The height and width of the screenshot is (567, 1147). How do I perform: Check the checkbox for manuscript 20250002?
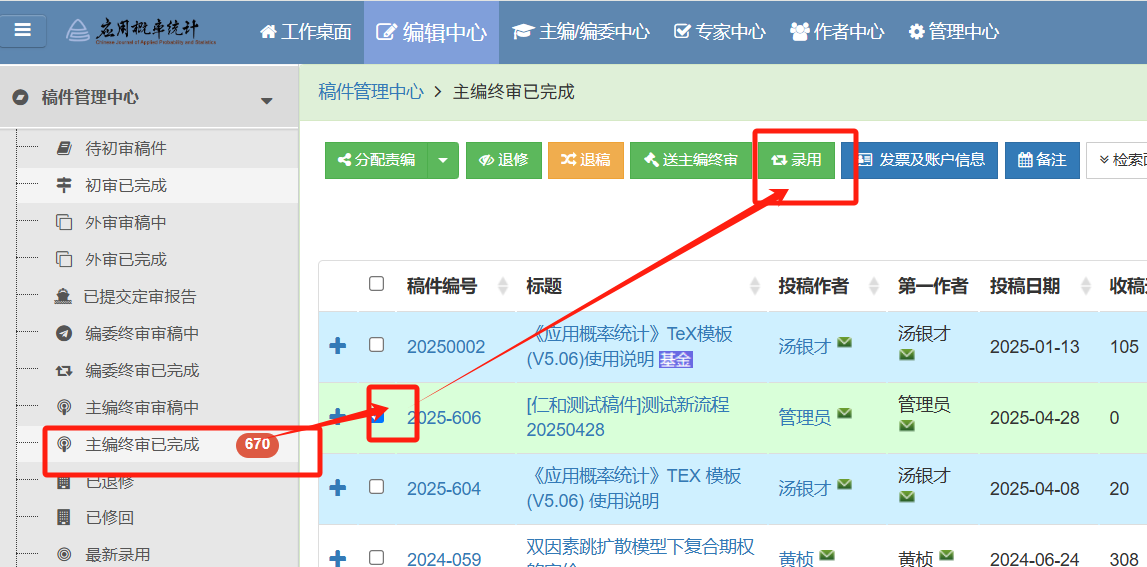point(376,345)
